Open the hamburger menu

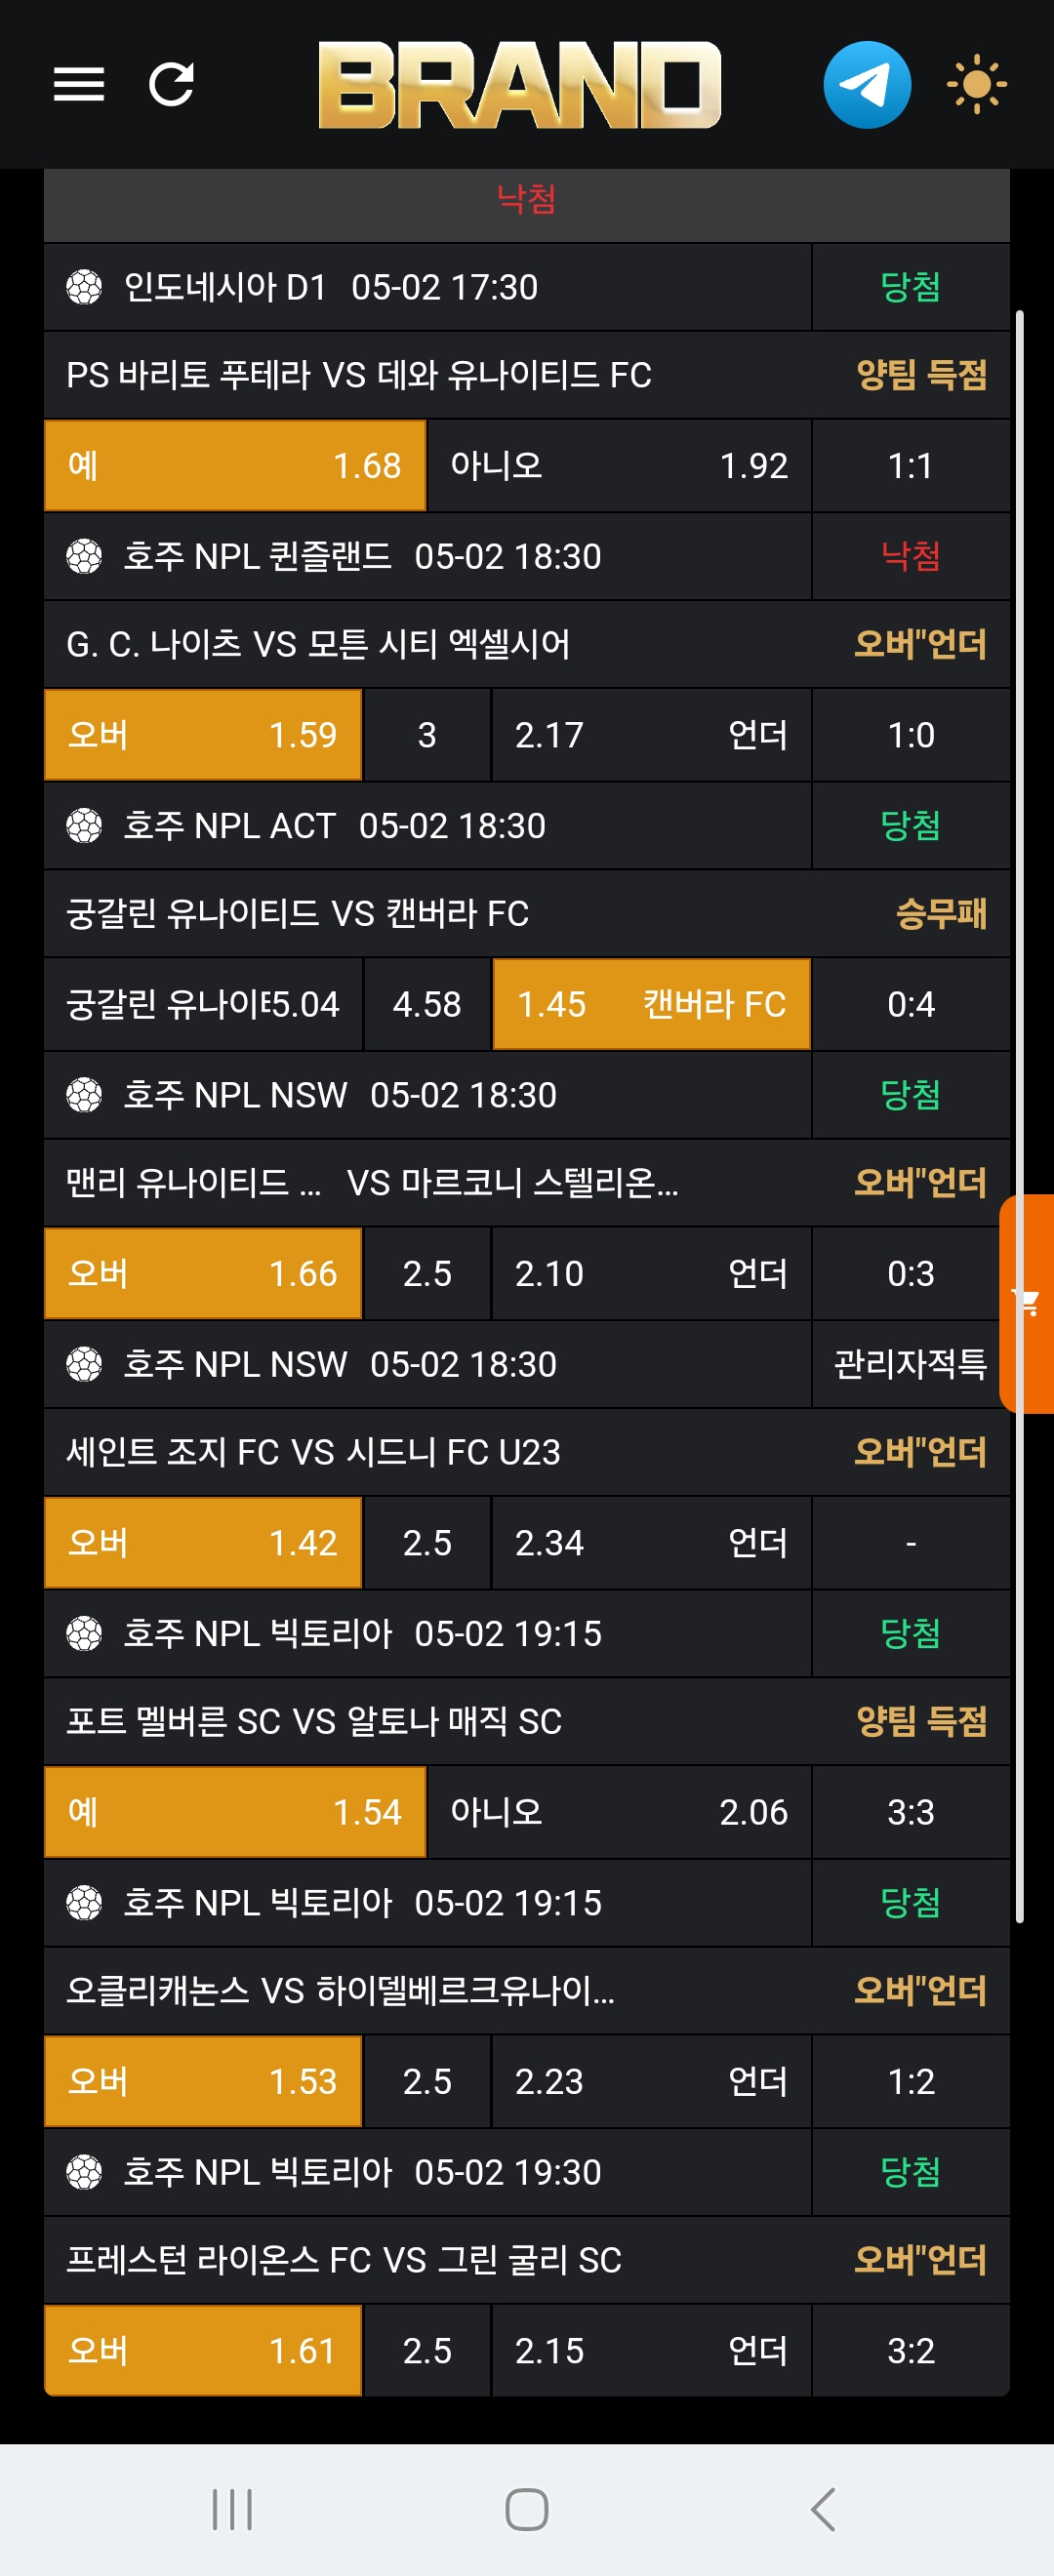pos(78,85)
